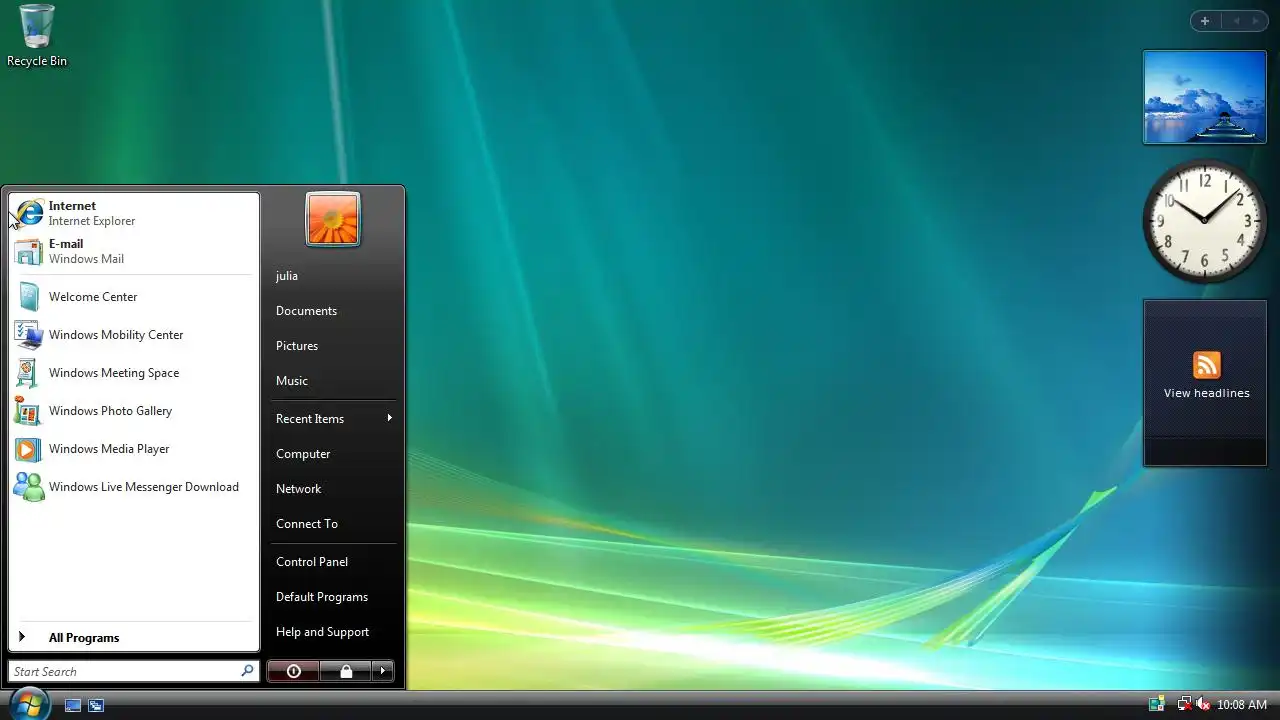Open Windows Live Messenger Download

pyautogui.click(x=134, y=487)
